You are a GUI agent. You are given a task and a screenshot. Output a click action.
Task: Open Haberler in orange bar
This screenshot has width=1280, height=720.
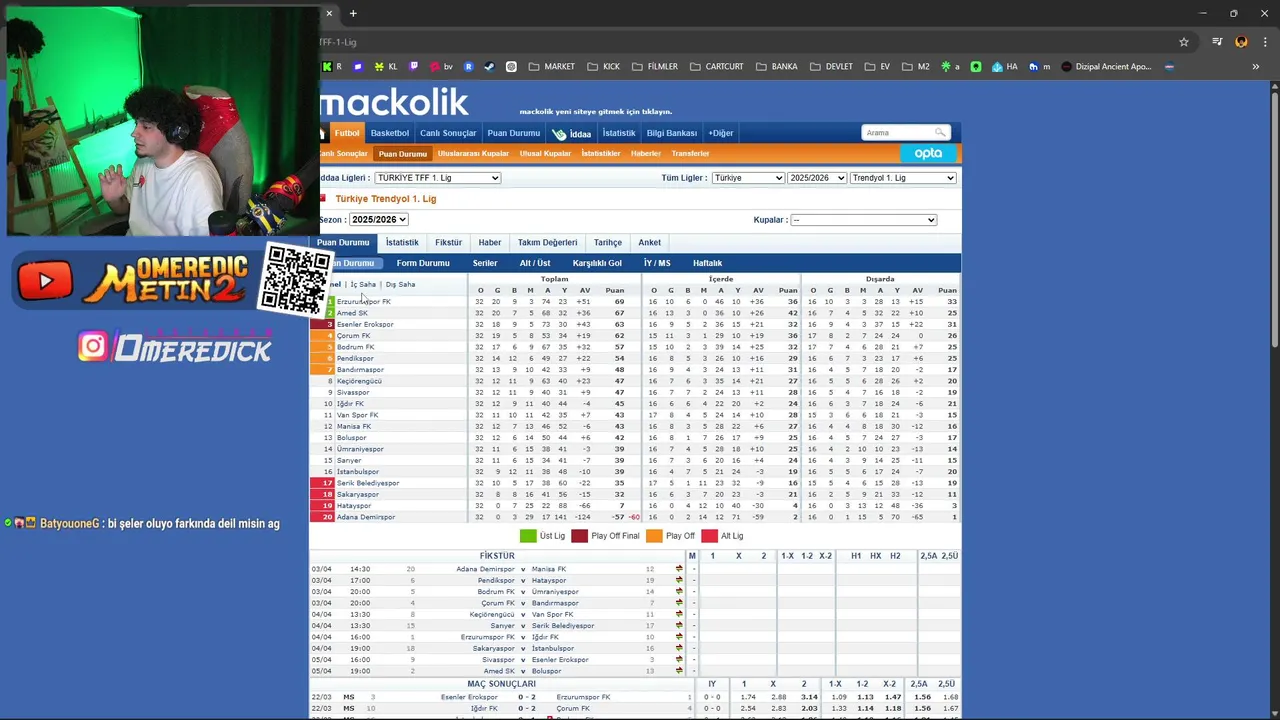pos(646,154)
